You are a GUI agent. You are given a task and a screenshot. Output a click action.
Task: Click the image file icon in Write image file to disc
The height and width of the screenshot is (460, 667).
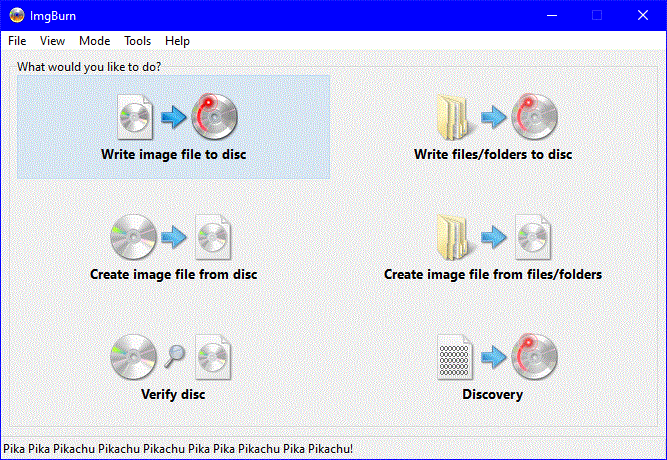[135, 117]
